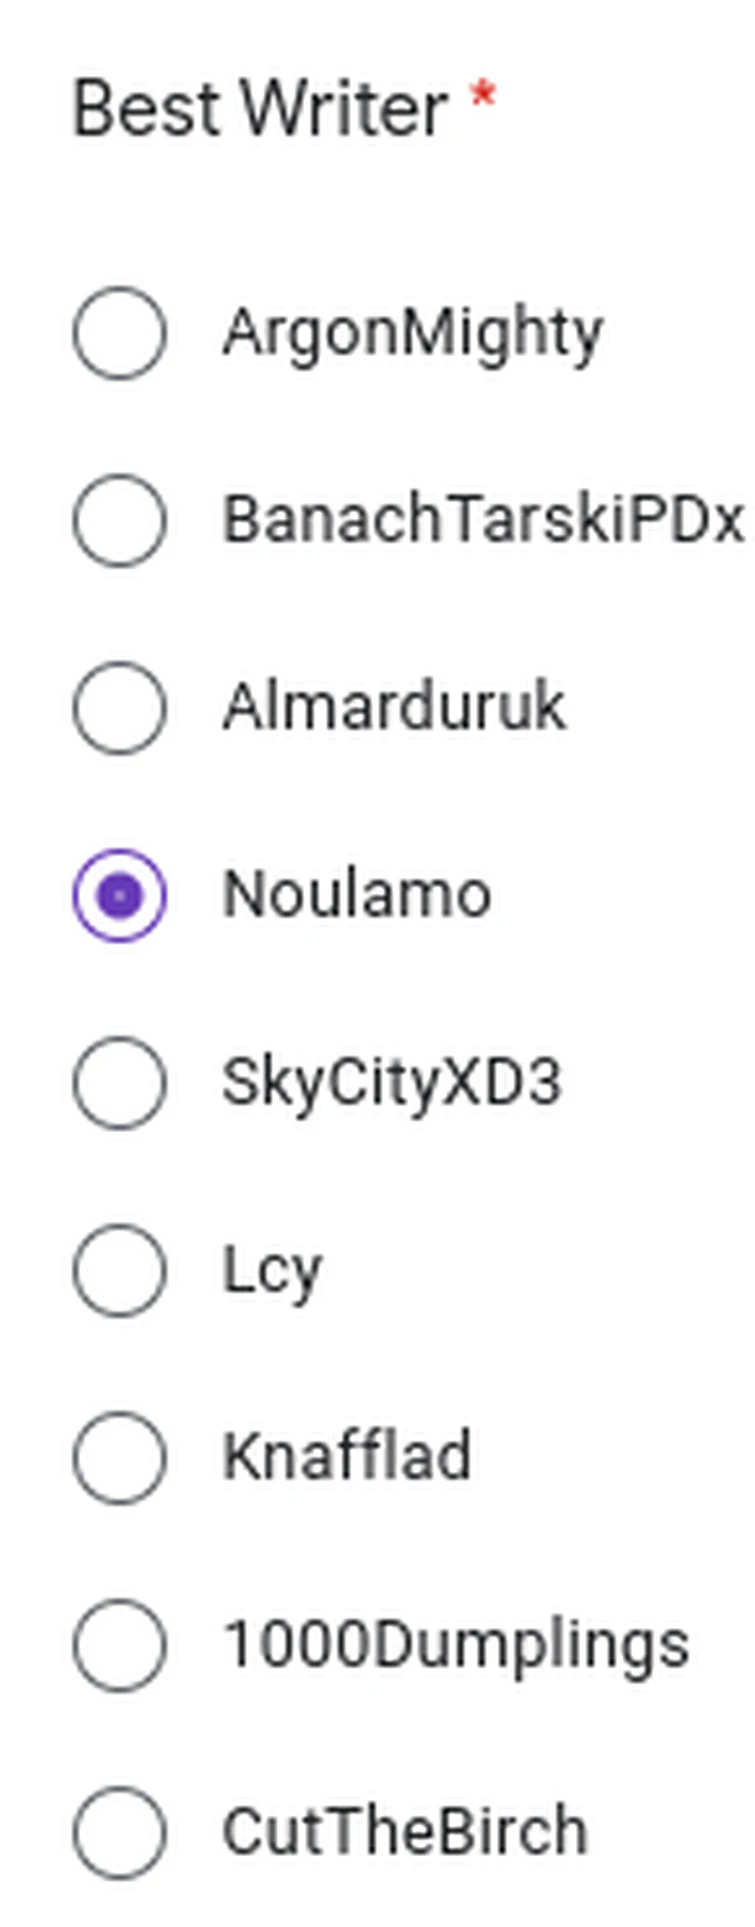Select the ArgonMighty radio button
Viewport: 755px width, 1927px height.
119,333
